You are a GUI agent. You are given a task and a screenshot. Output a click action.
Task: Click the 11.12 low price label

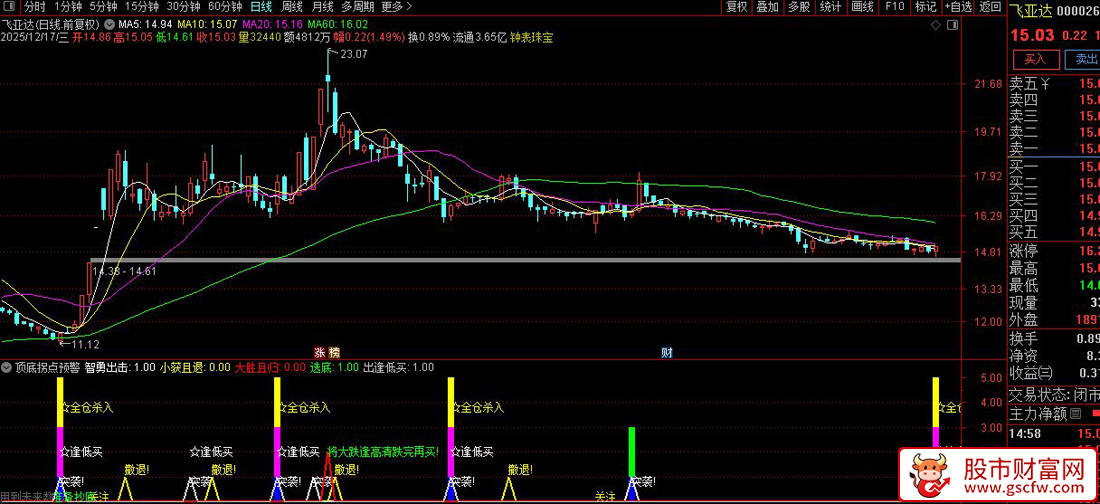pos(84,343)
